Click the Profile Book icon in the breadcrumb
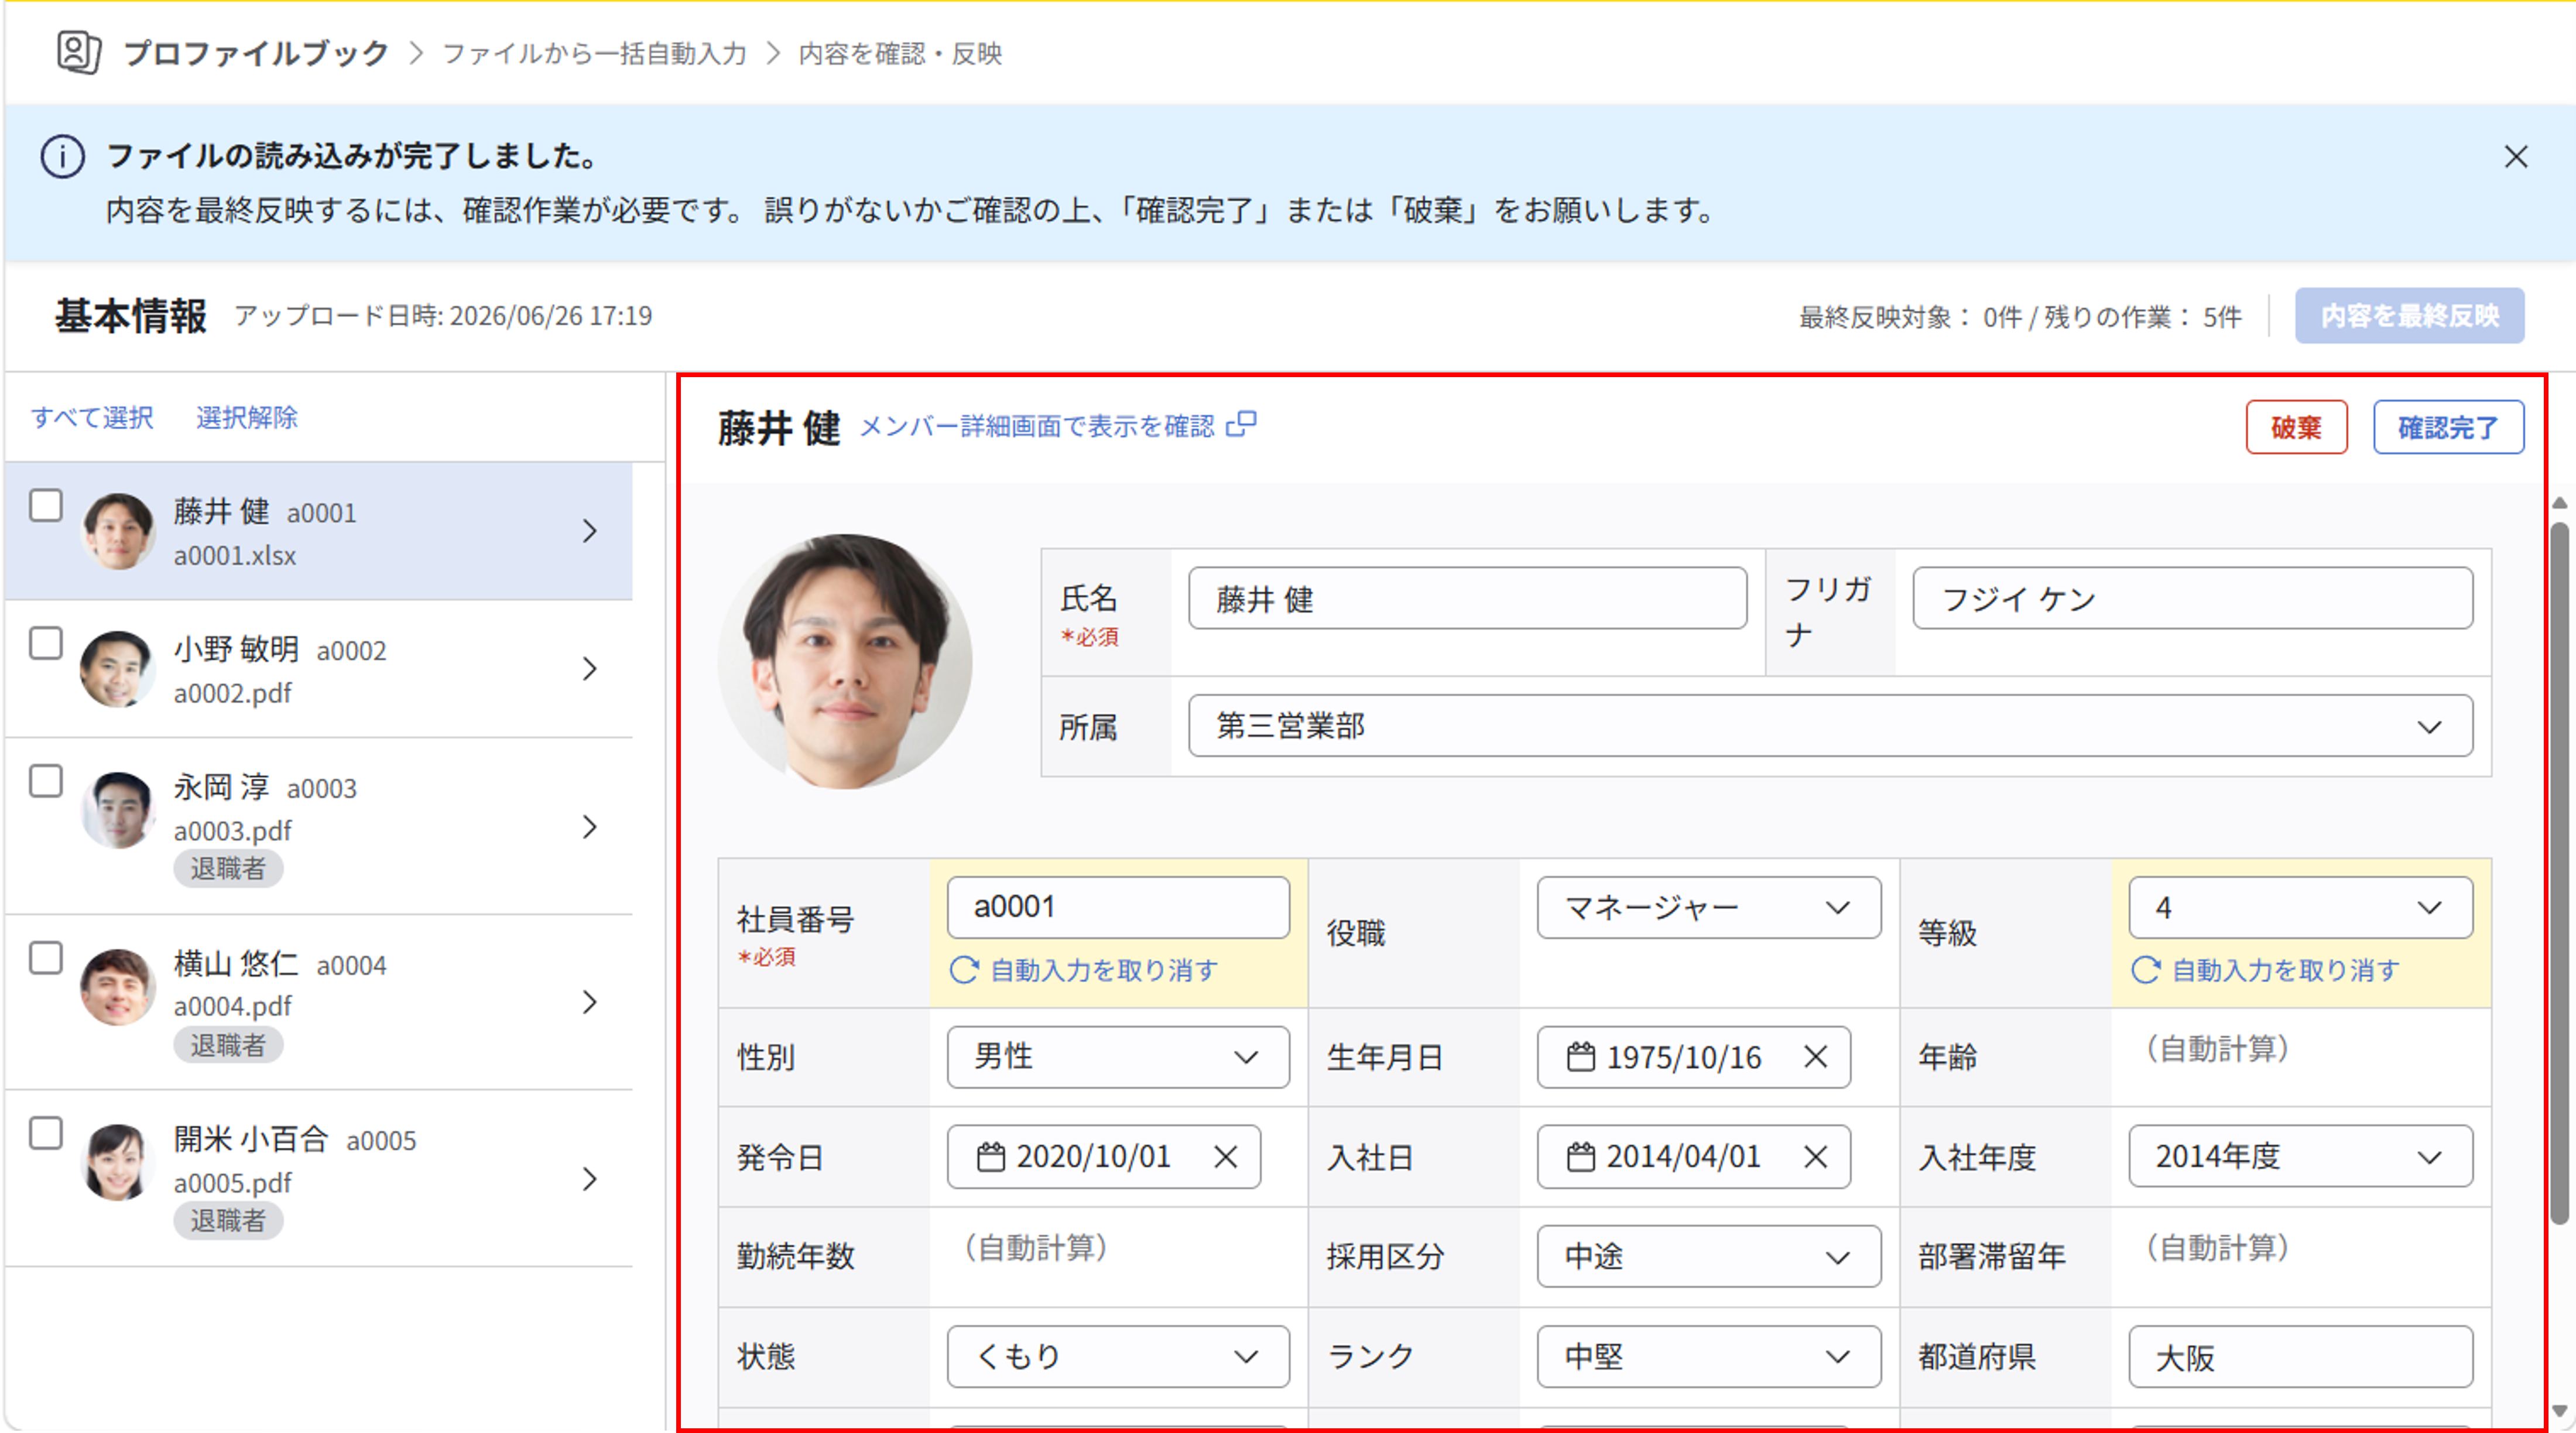The height and width of the screenshot is (1433, 2576). 78,52
